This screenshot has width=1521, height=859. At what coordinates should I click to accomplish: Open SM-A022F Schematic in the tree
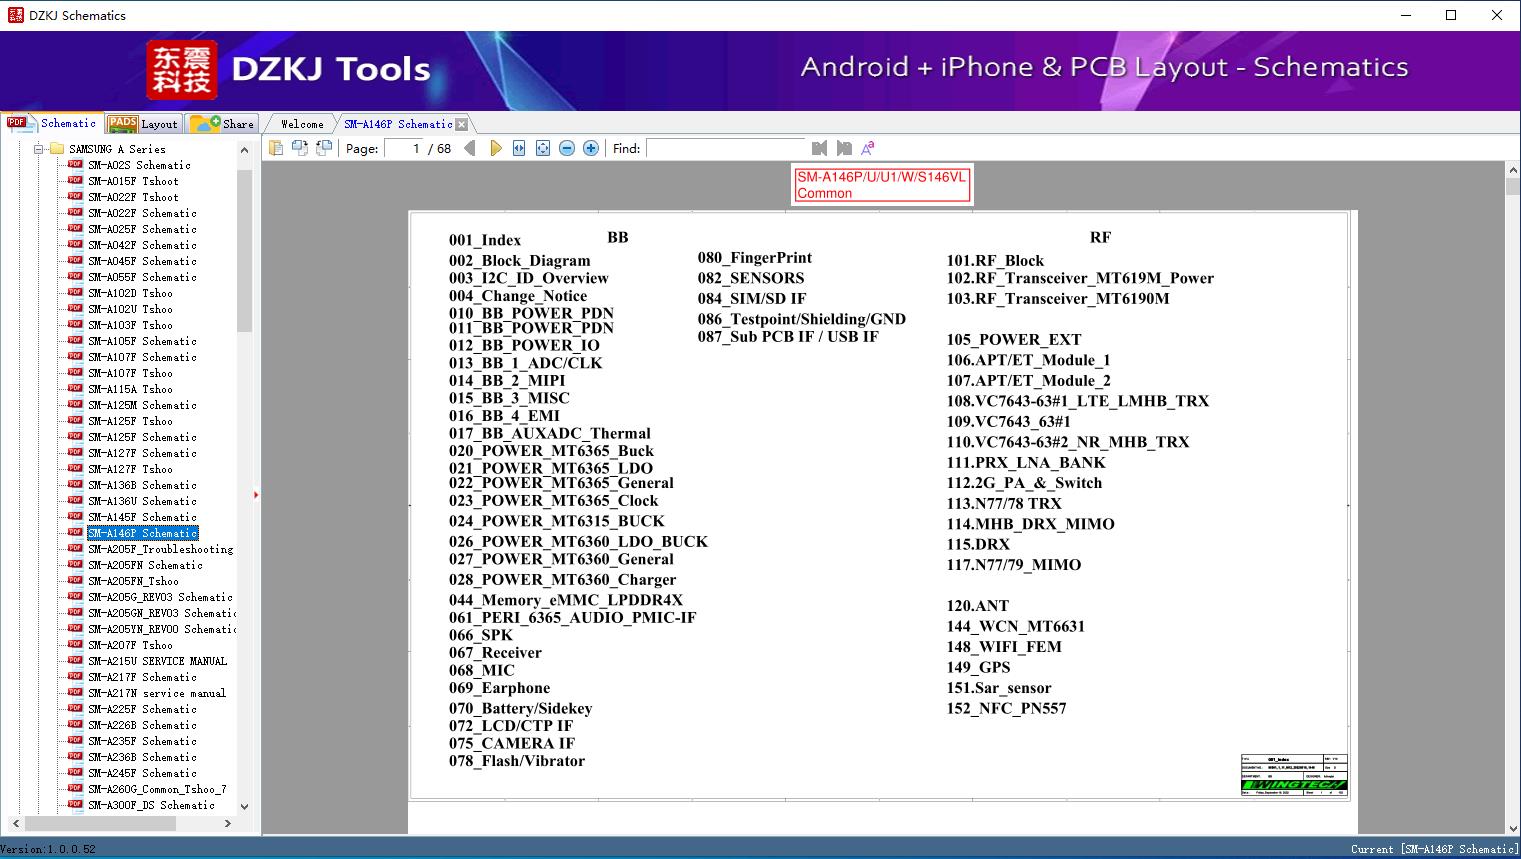pos(142,213)
